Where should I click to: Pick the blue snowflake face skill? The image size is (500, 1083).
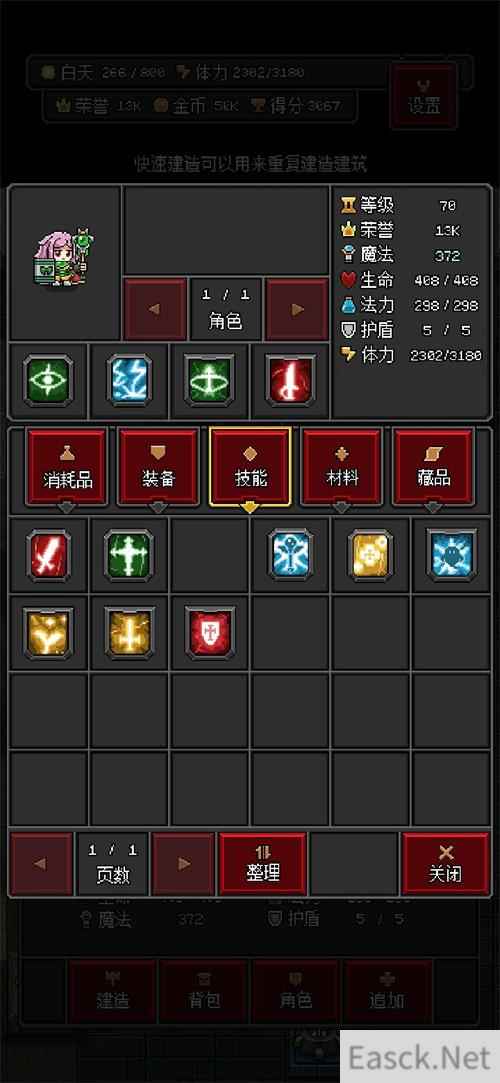(452, 555)
